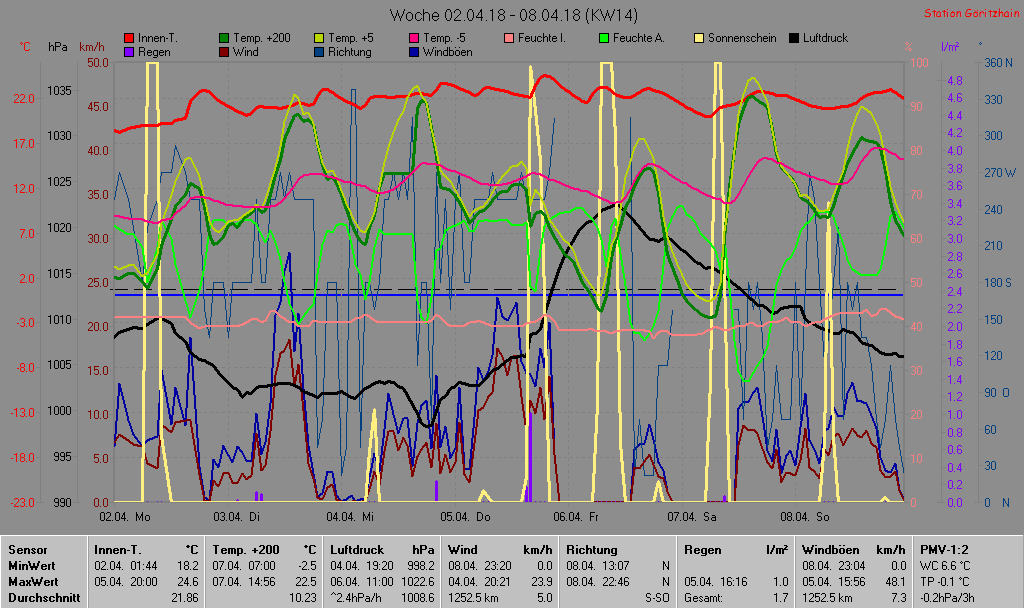Select the 08.04. So date marker
Viewport: 1024px width, 608px height.
click(x=805, y=516)
